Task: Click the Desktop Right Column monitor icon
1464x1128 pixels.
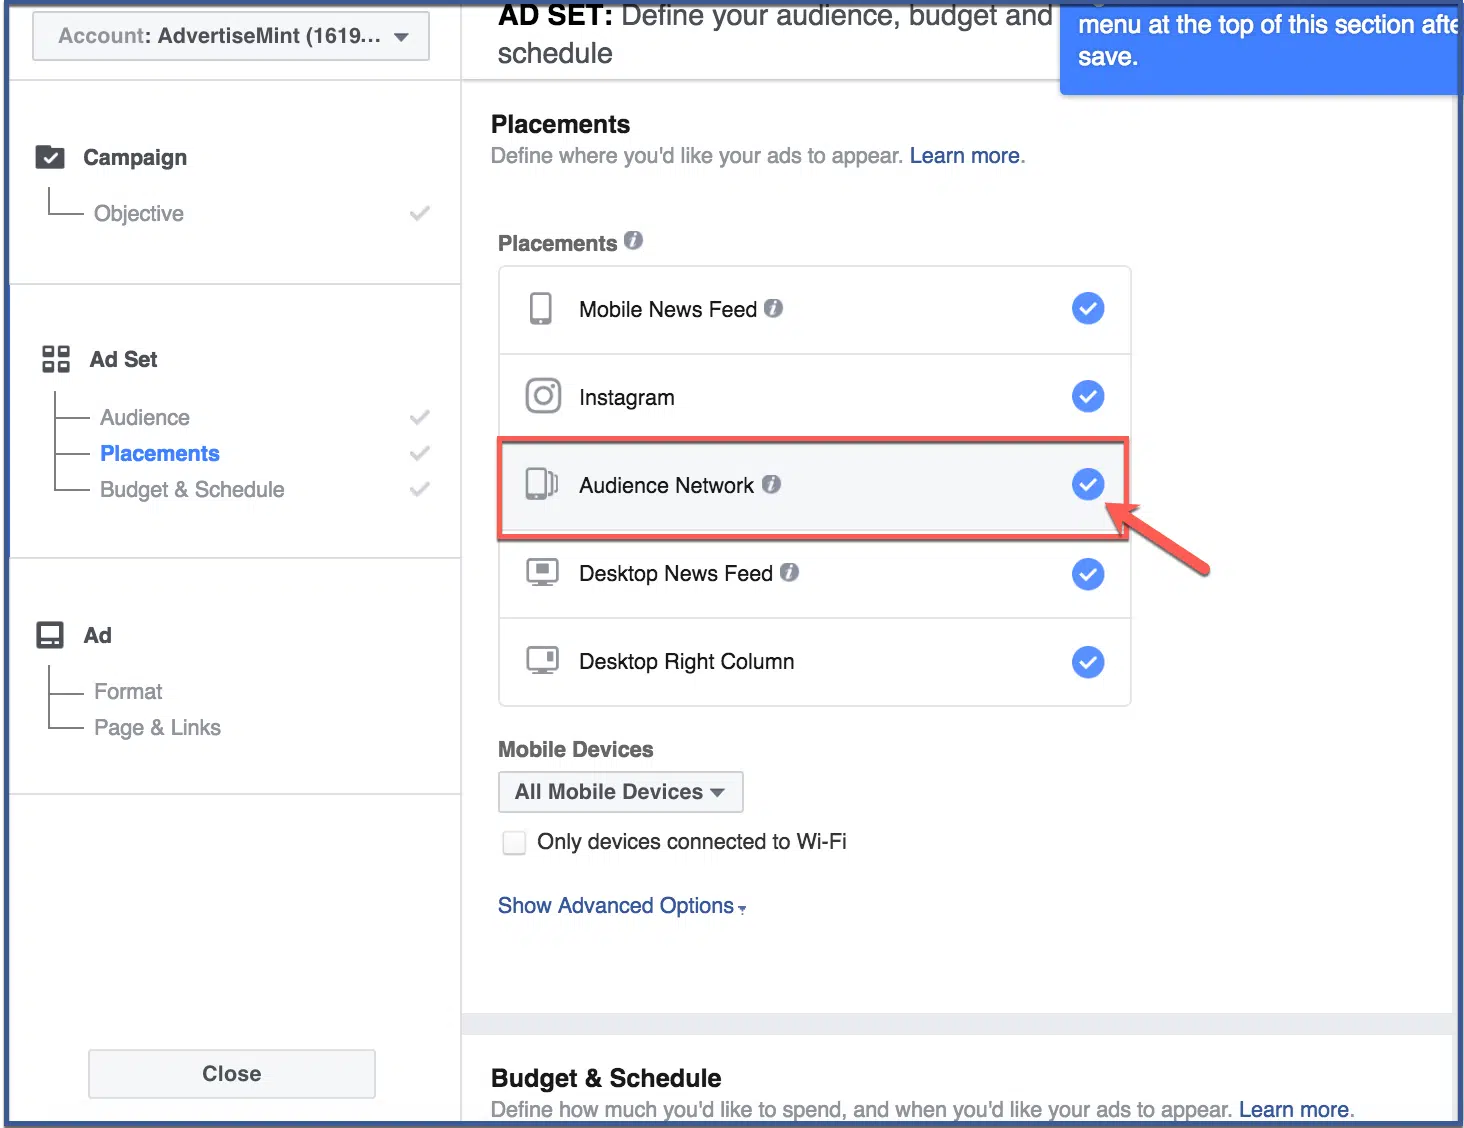Action: click(x=541, y=661)
